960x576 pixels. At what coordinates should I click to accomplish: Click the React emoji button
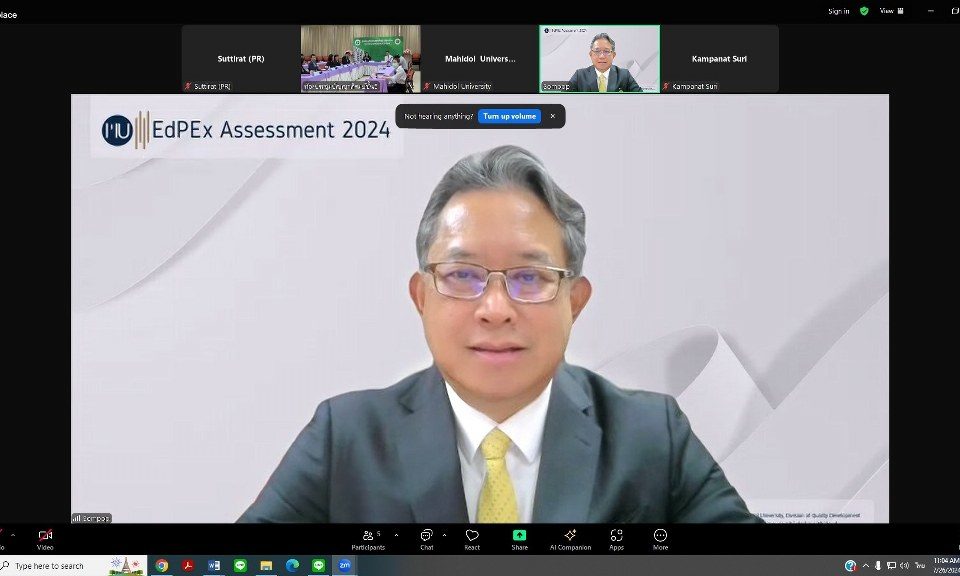tap(472, 538)
